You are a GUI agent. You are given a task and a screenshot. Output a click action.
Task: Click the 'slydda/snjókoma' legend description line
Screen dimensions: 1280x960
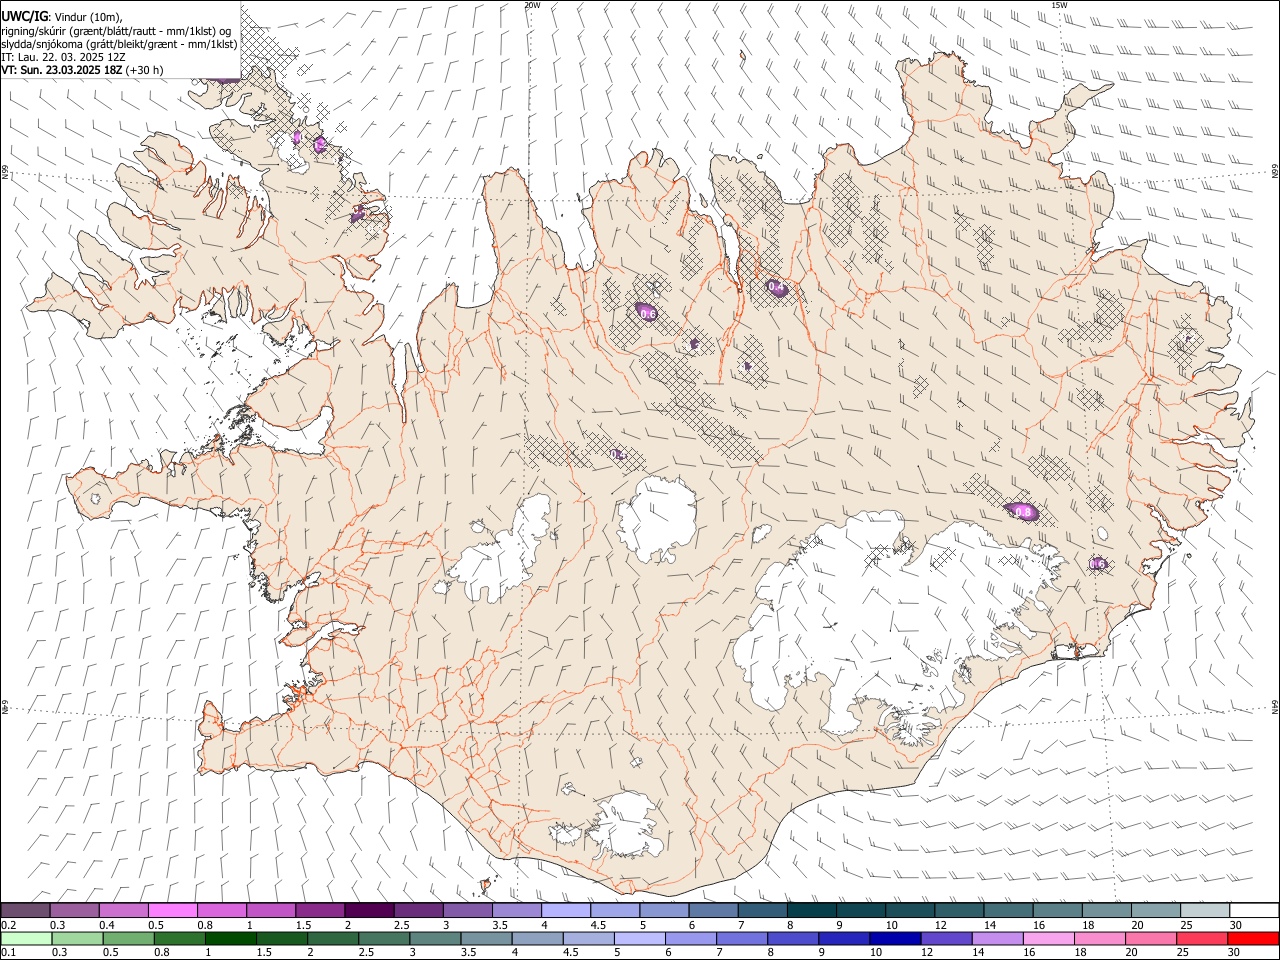[119, 44]
